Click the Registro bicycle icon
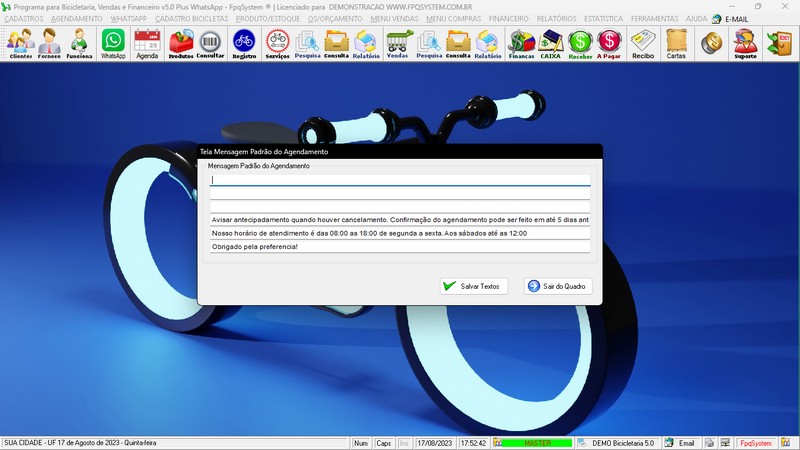Screen dimensions: 800x450 (x=243, y=43)
